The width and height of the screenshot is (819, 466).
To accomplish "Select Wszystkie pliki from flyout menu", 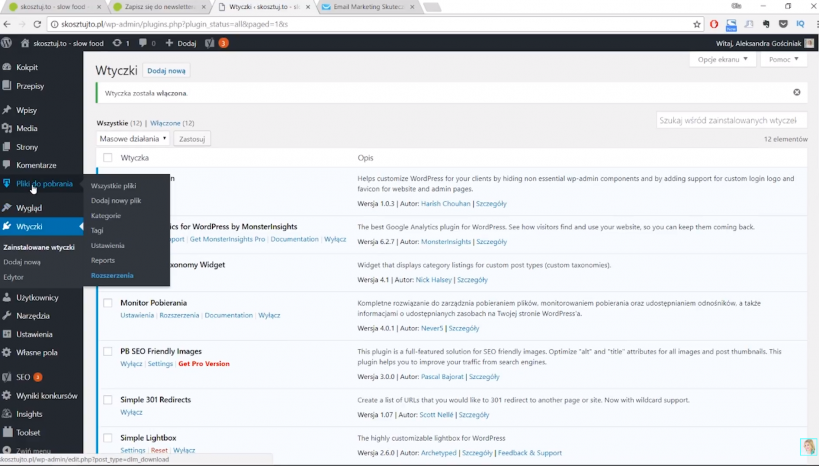I will click(113, 185).
